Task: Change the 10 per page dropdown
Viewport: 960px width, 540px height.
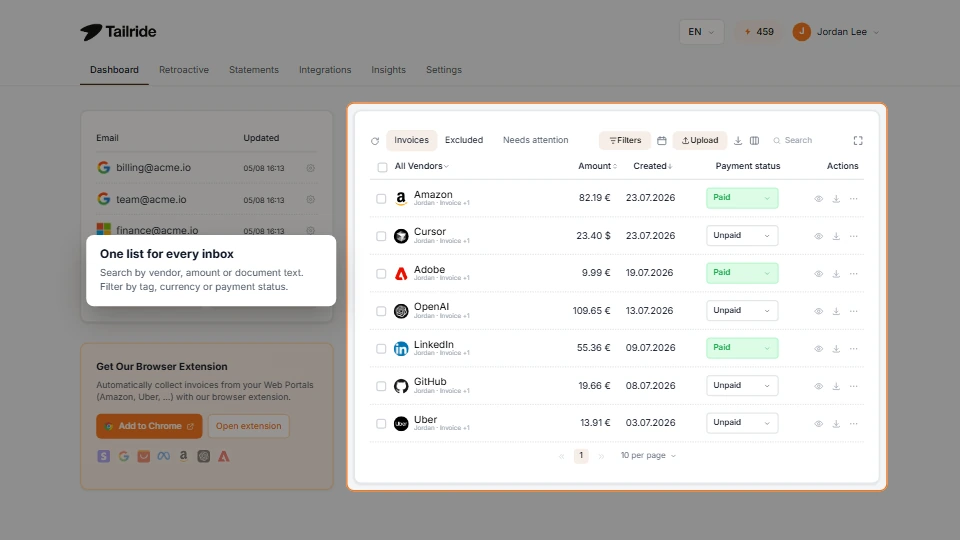Action: click(648, 456)
